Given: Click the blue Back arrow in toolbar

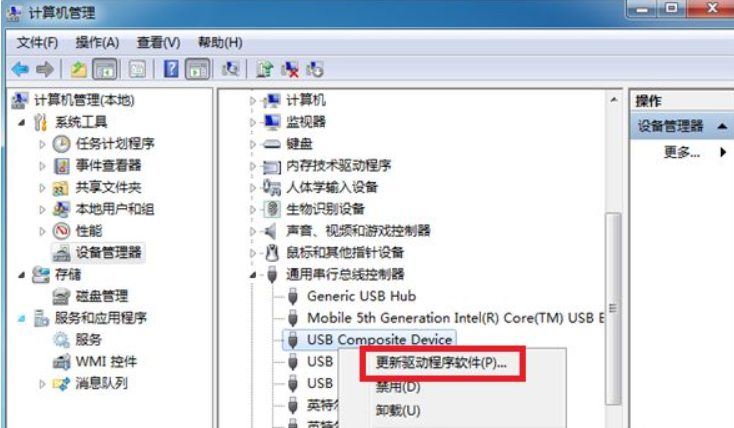Looking at the screenshot, I should [x=20, y=69].
